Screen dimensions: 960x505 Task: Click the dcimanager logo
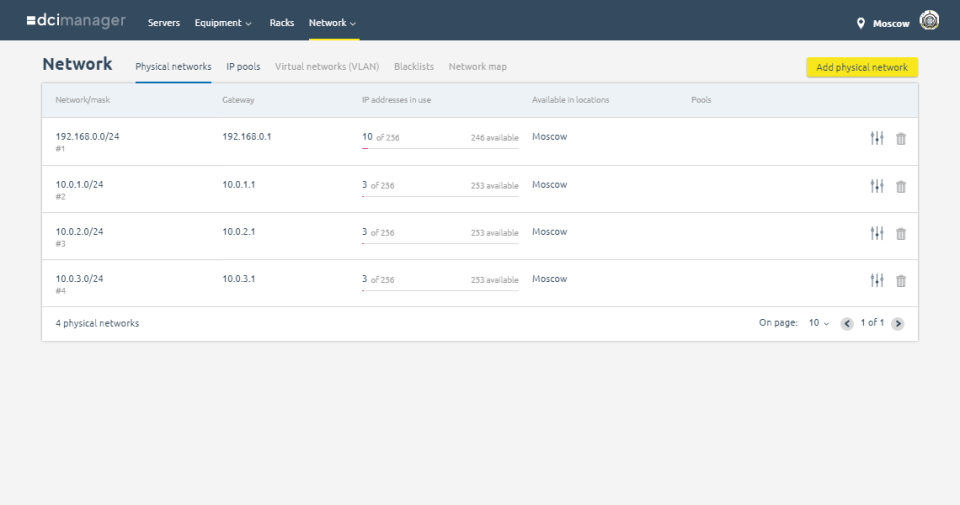(76, 21)
